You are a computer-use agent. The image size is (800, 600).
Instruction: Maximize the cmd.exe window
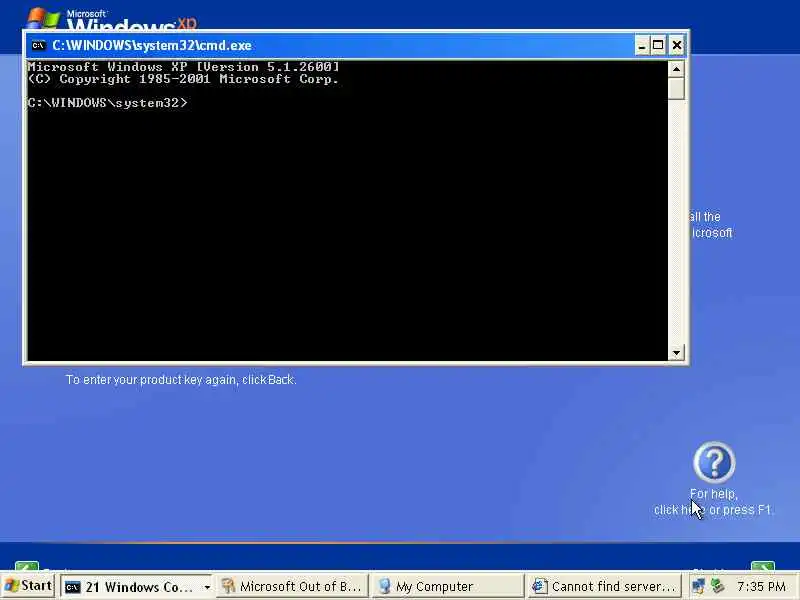click(x=658, y=45)
